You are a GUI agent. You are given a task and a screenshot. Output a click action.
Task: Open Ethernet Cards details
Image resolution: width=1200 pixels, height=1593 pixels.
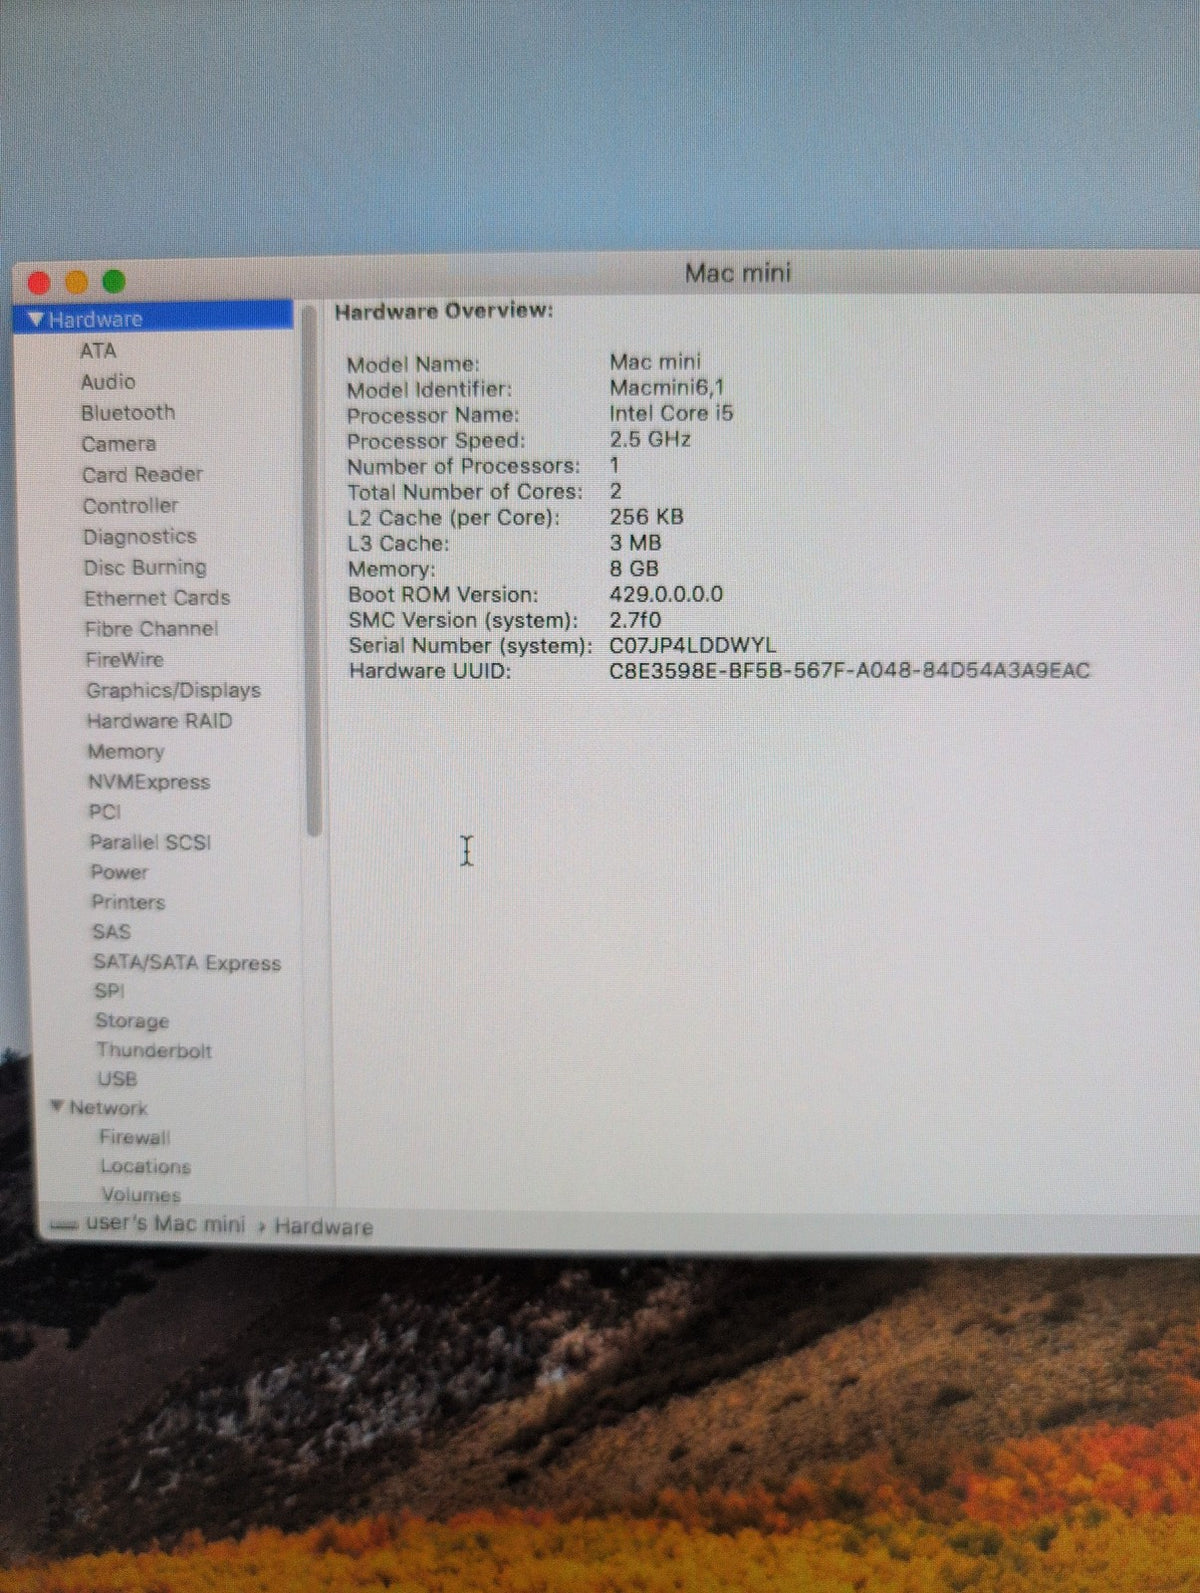157,598
